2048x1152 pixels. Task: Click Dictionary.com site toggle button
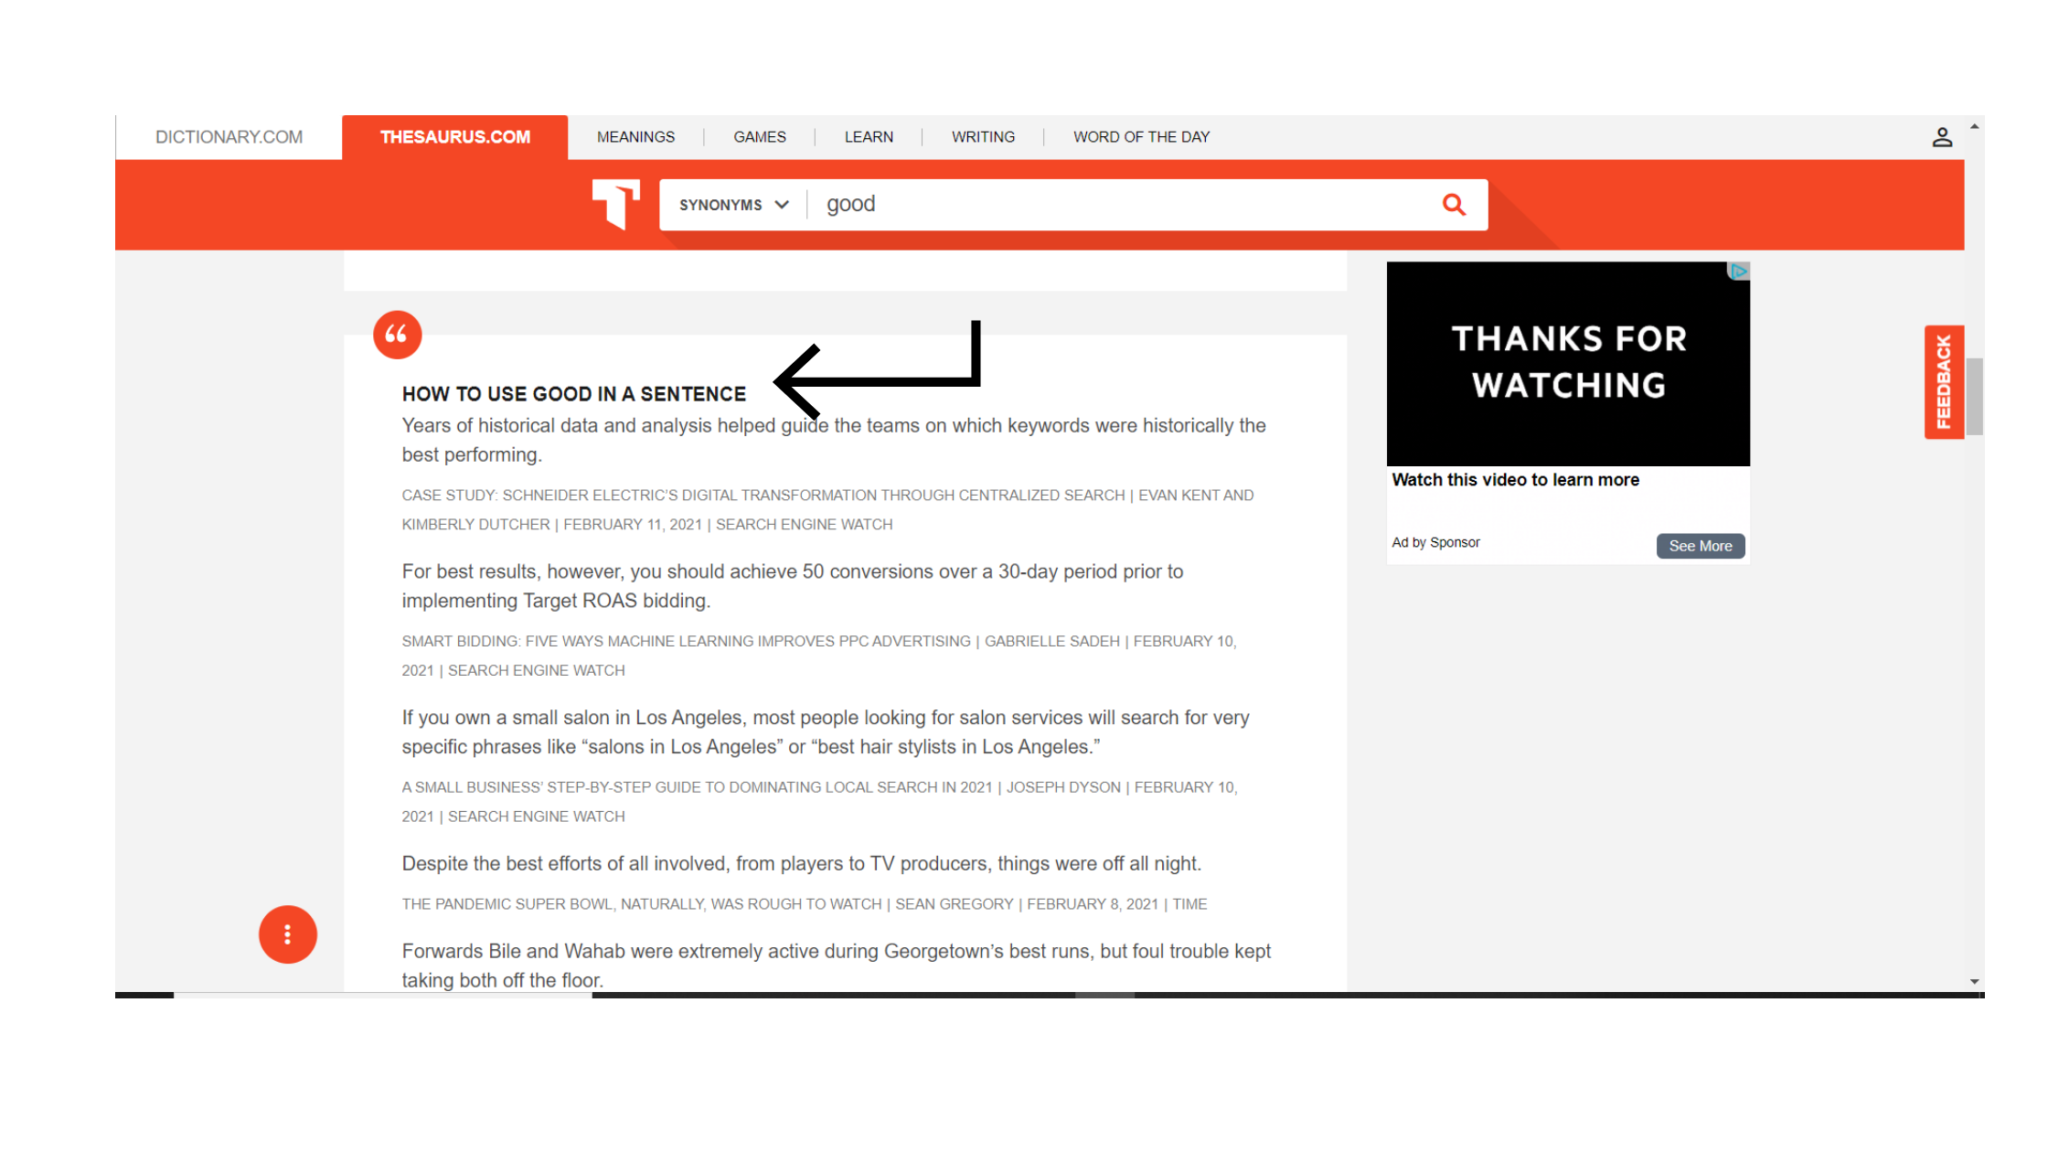point(228,136)
